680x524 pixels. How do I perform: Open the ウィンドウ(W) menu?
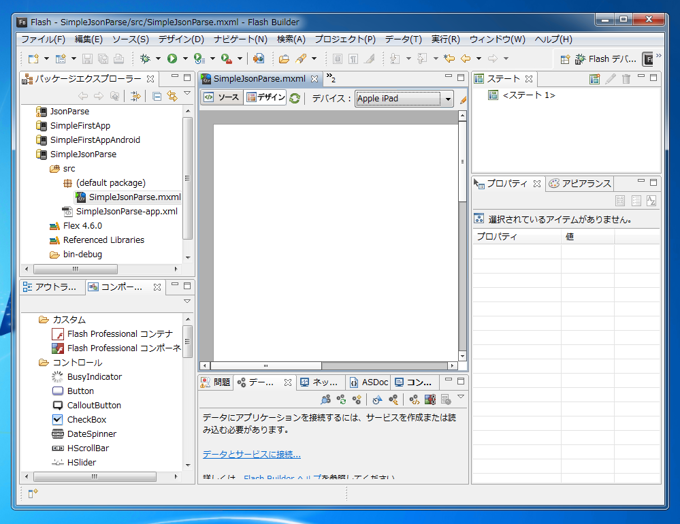(x=497, y=39)
